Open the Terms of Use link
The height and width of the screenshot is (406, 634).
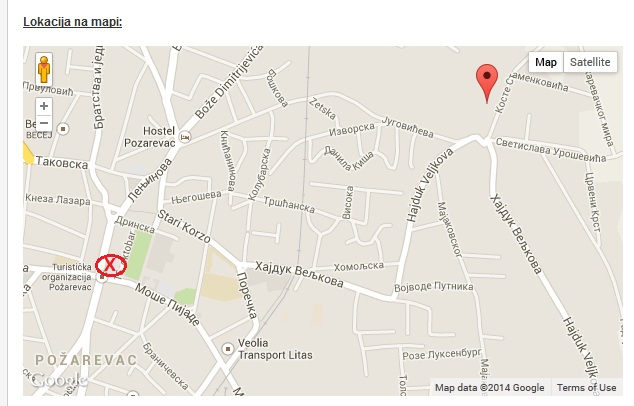(x=586, y=387)
